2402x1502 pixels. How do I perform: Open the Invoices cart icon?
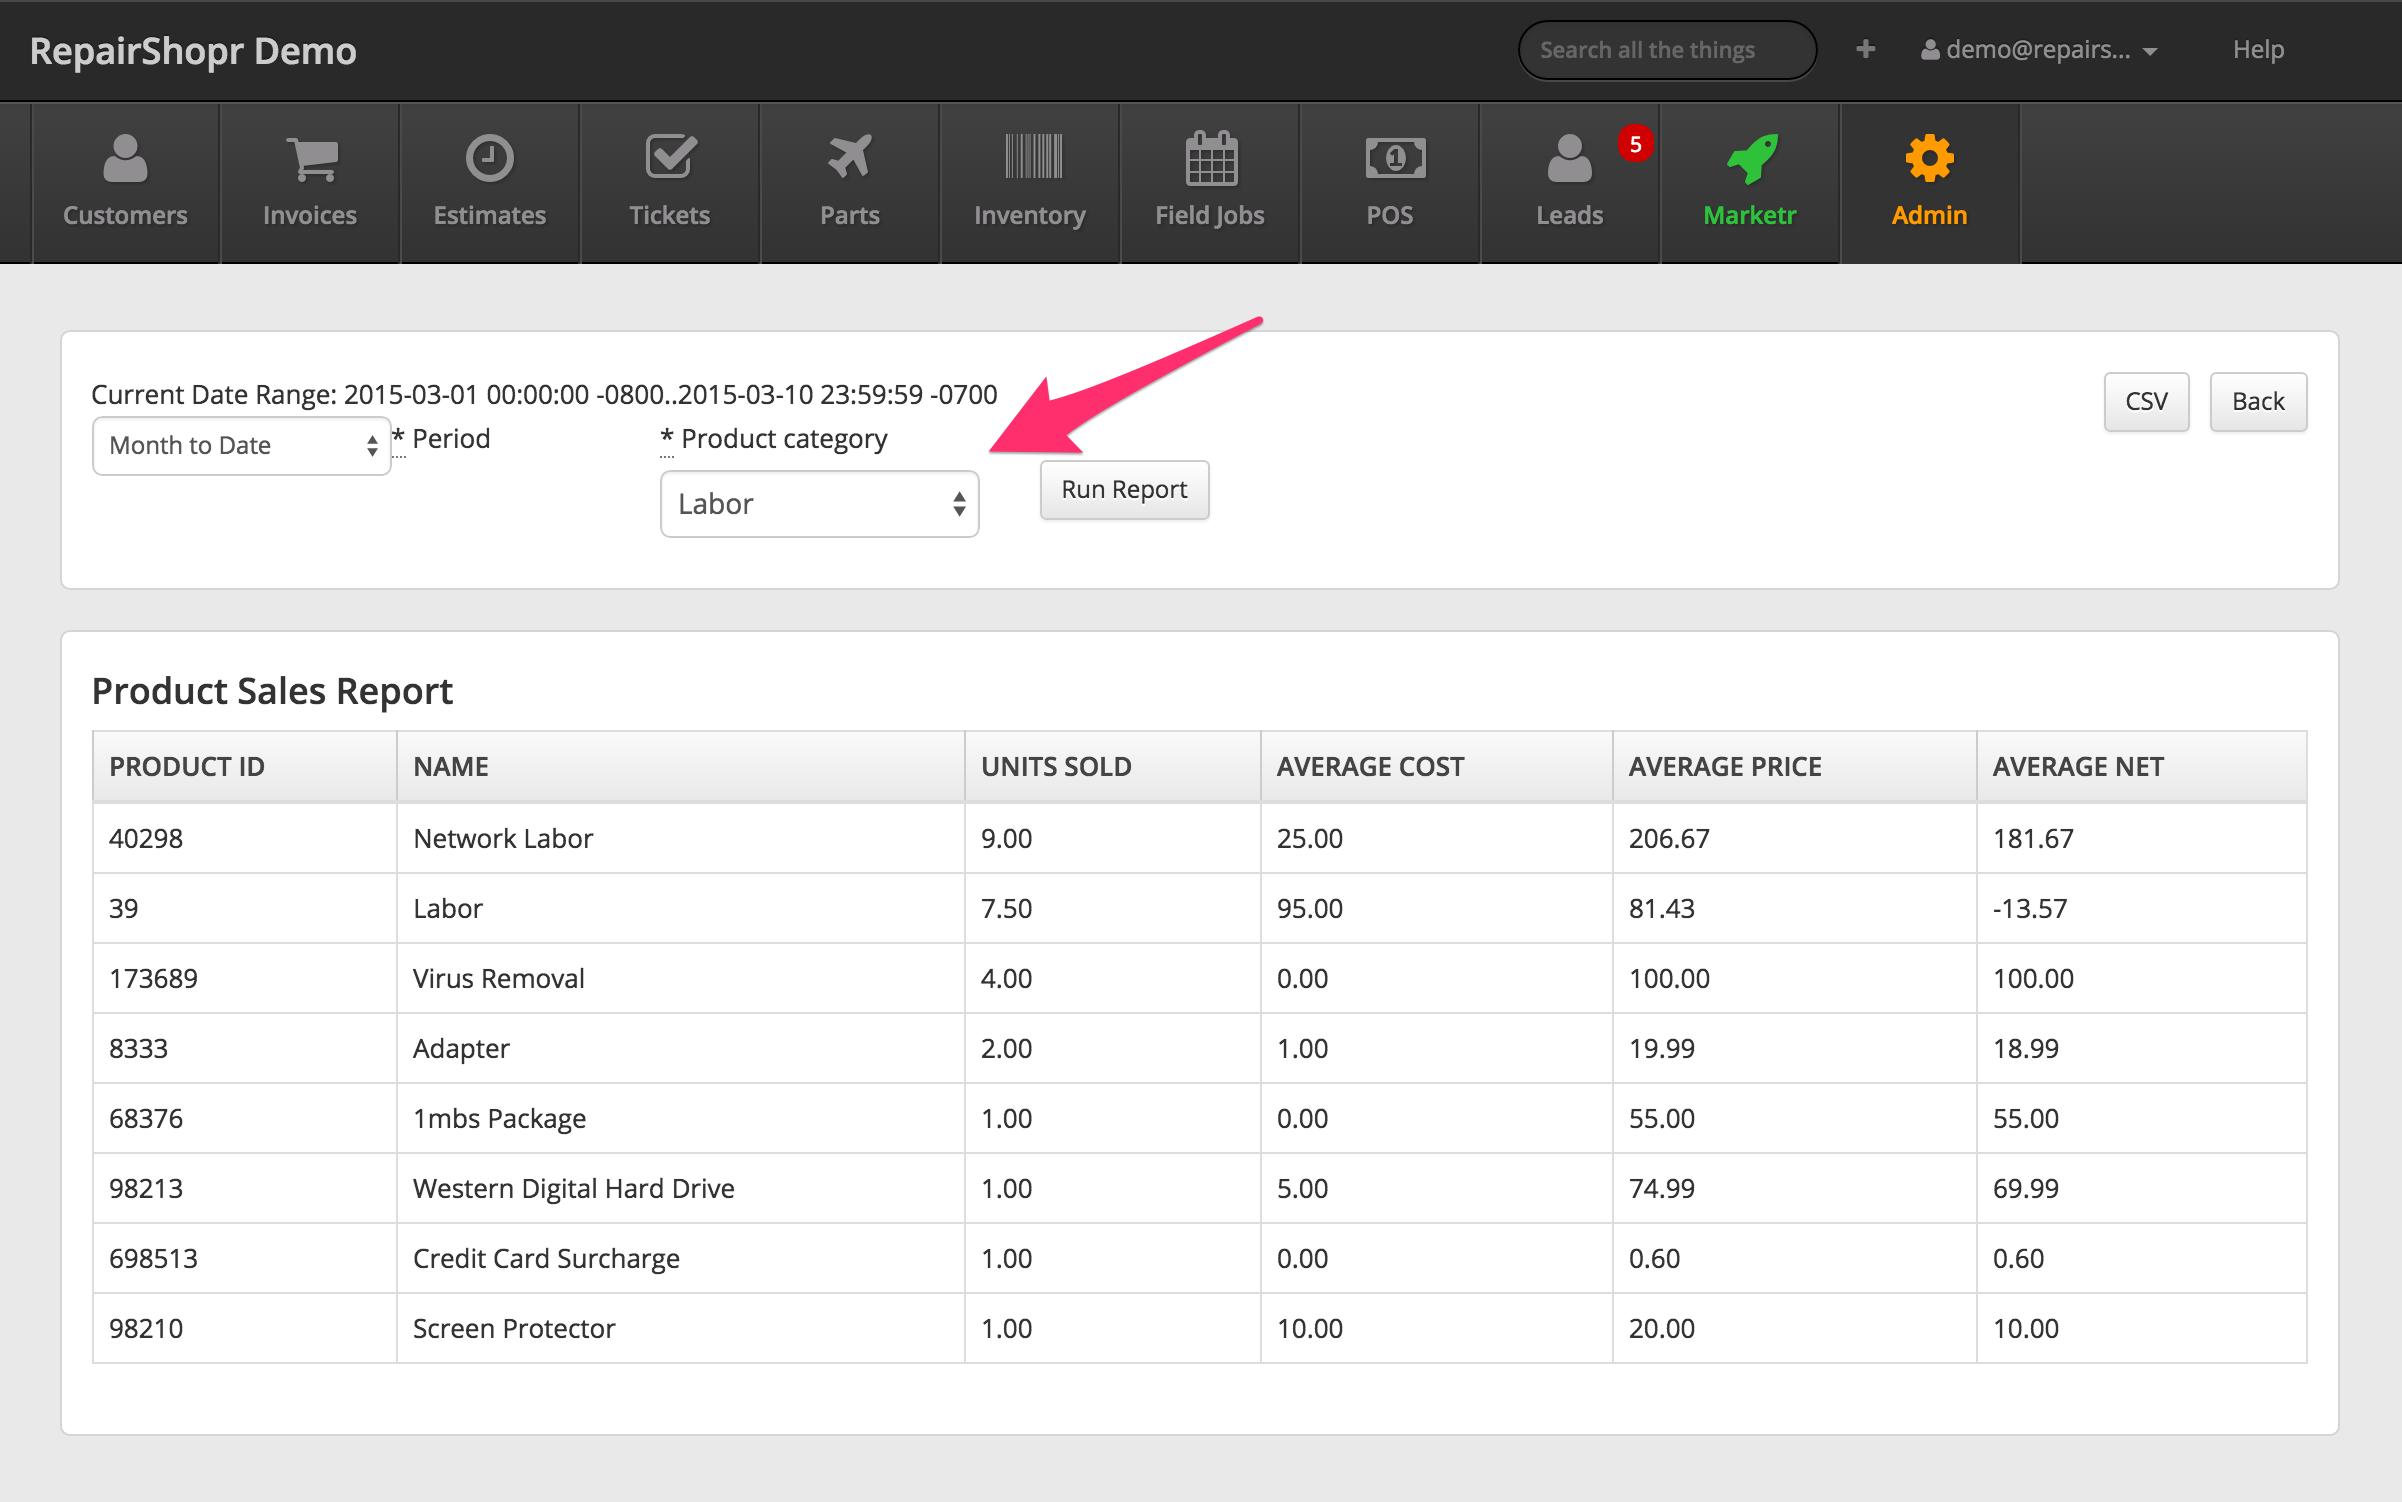pyautogui.click(x=311, y=159)
